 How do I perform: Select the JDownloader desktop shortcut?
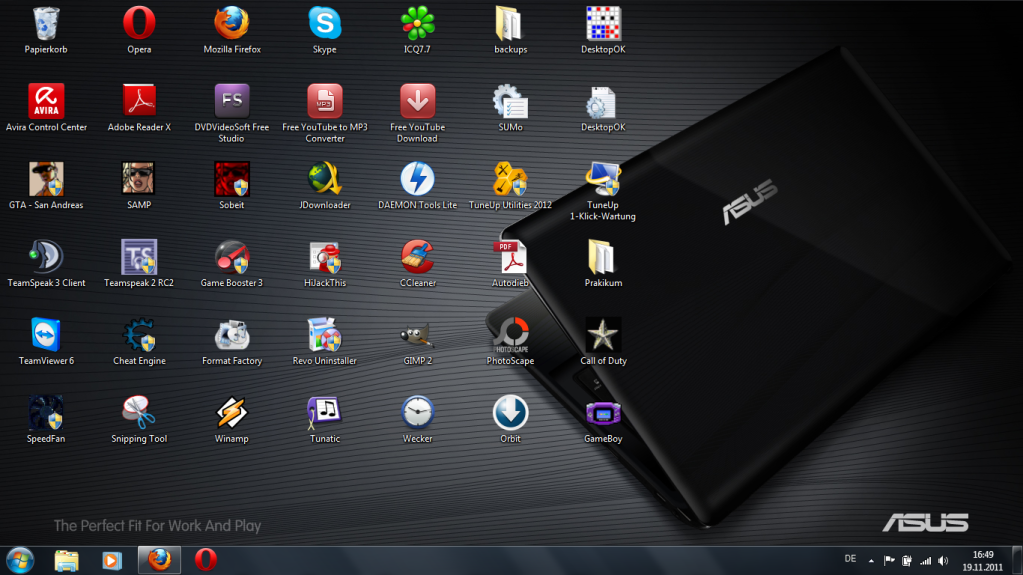[x=324, y=179]
